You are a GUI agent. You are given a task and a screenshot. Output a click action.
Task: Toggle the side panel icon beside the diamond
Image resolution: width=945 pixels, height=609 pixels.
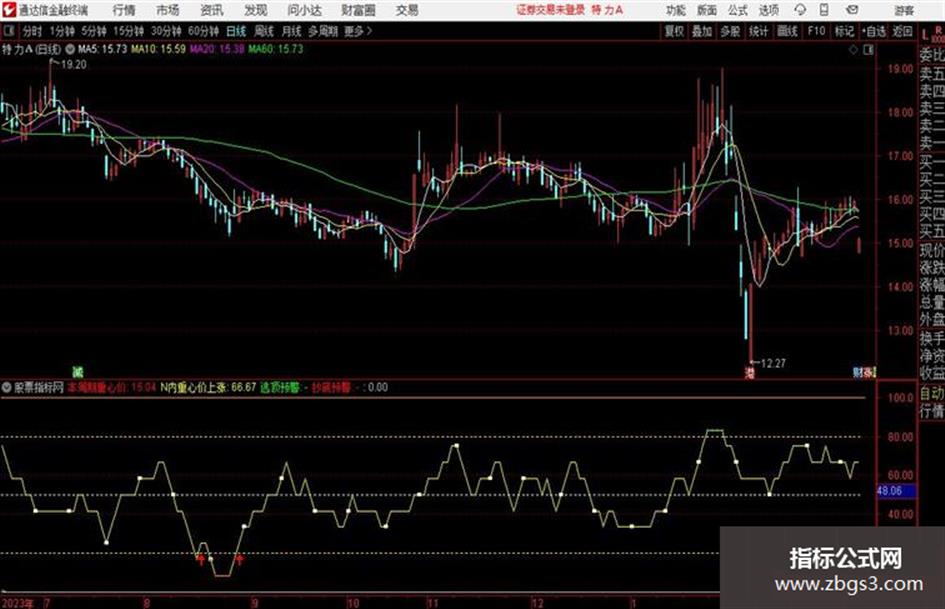click(868, 50)
